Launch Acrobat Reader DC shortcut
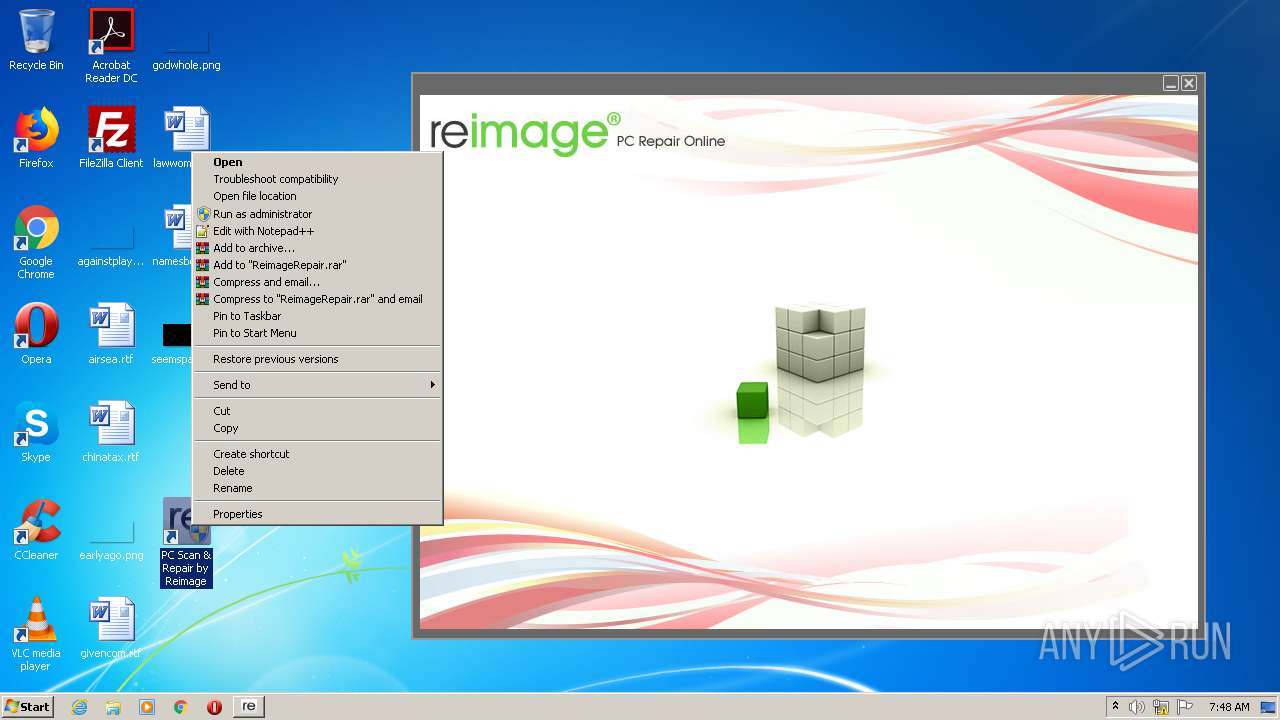 point(111,46)
